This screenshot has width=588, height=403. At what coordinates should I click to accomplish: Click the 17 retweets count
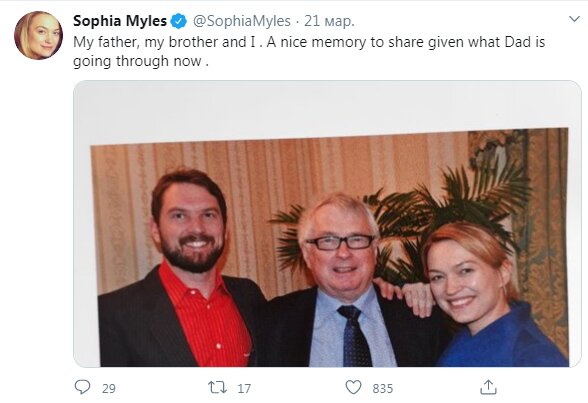pyautogui.click(x=244, y=388)
